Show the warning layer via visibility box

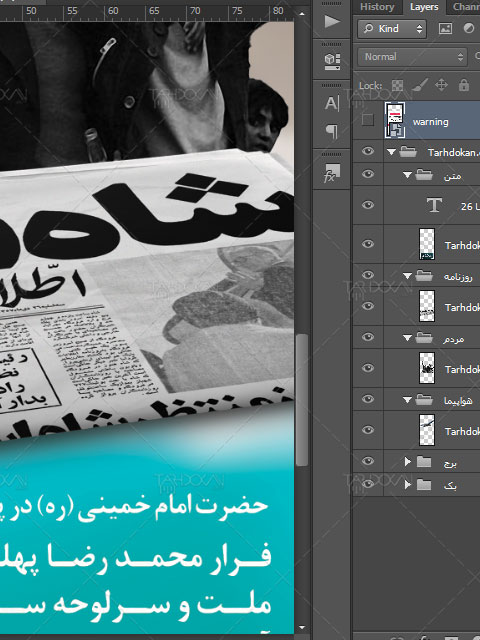(368, 120)
